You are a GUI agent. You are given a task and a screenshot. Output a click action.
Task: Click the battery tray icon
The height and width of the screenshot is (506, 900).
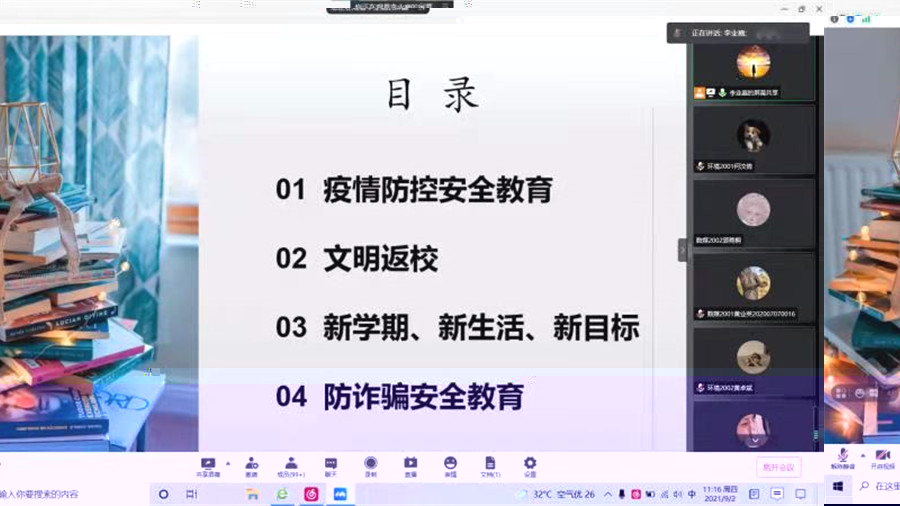tap(650, 494)
